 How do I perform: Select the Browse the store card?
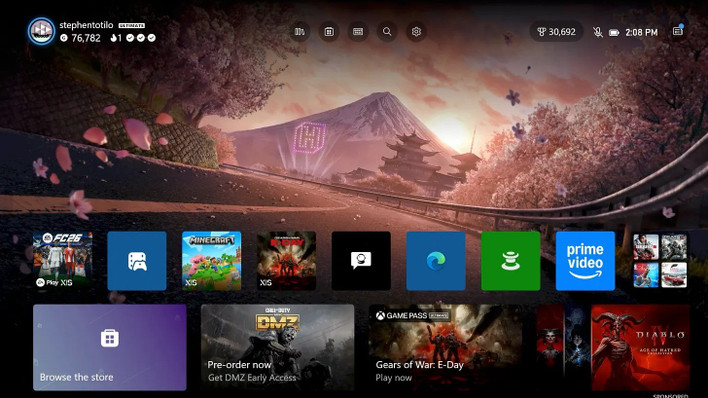click(x=110, y=347)
